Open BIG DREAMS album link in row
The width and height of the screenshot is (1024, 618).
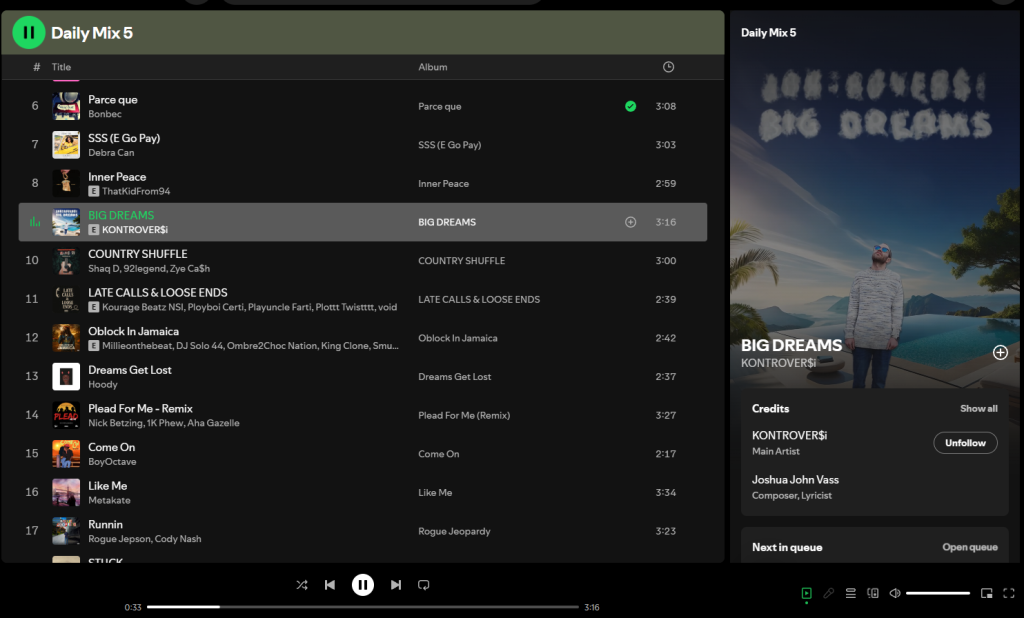(447, 222)
